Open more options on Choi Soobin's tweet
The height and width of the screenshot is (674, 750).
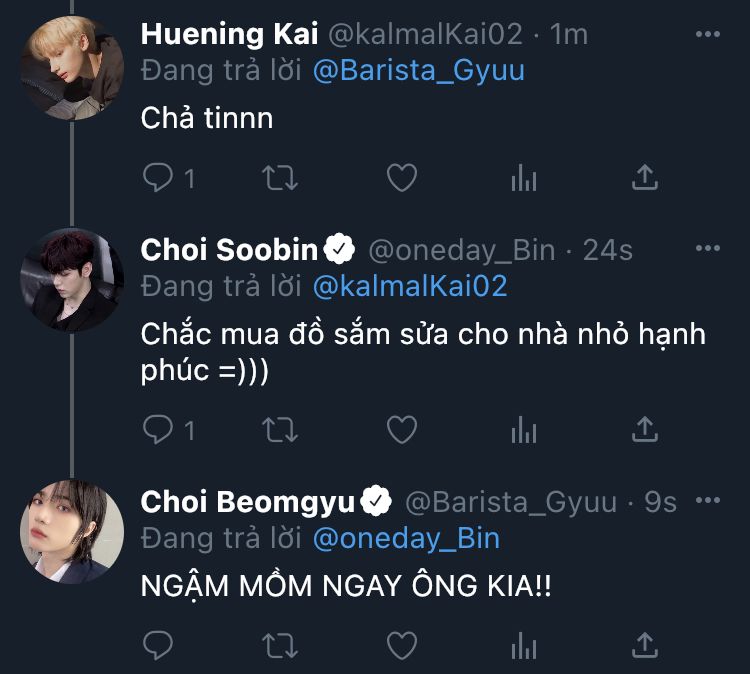707,249
